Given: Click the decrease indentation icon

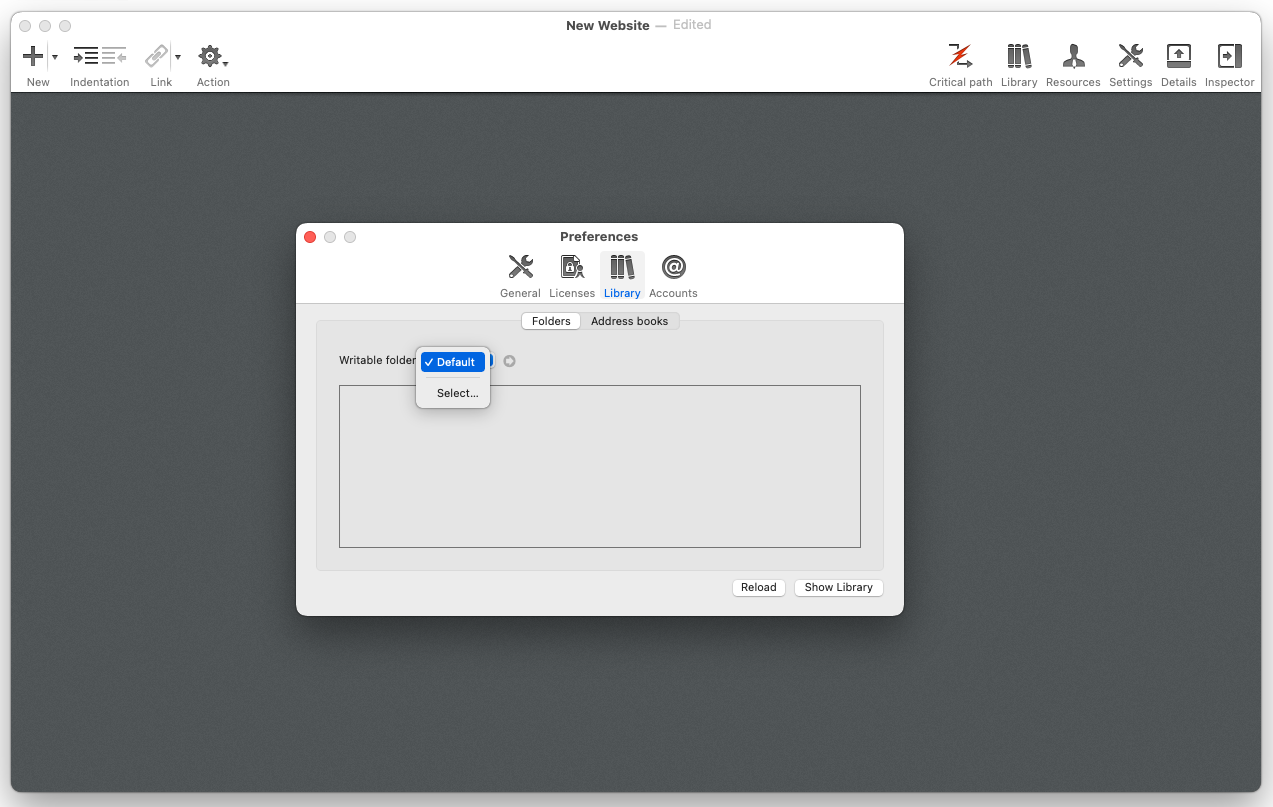Looking at the screenshot, I should click(114, 57).
